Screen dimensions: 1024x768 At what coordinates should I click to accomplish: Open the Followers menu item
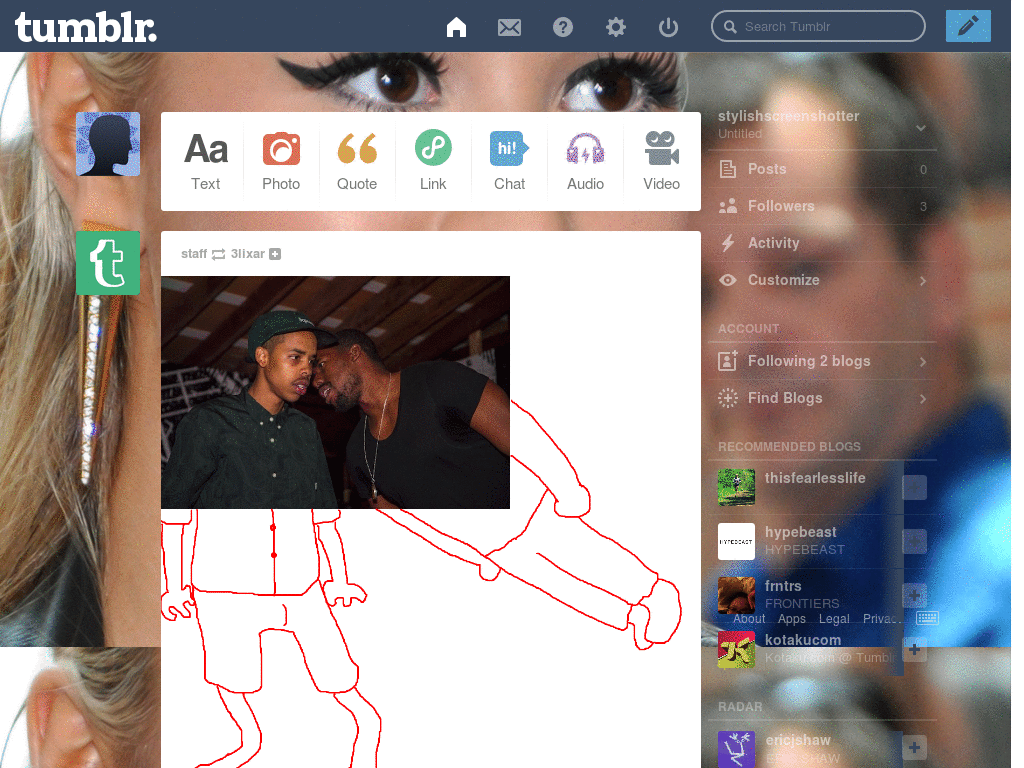(822, 206)
